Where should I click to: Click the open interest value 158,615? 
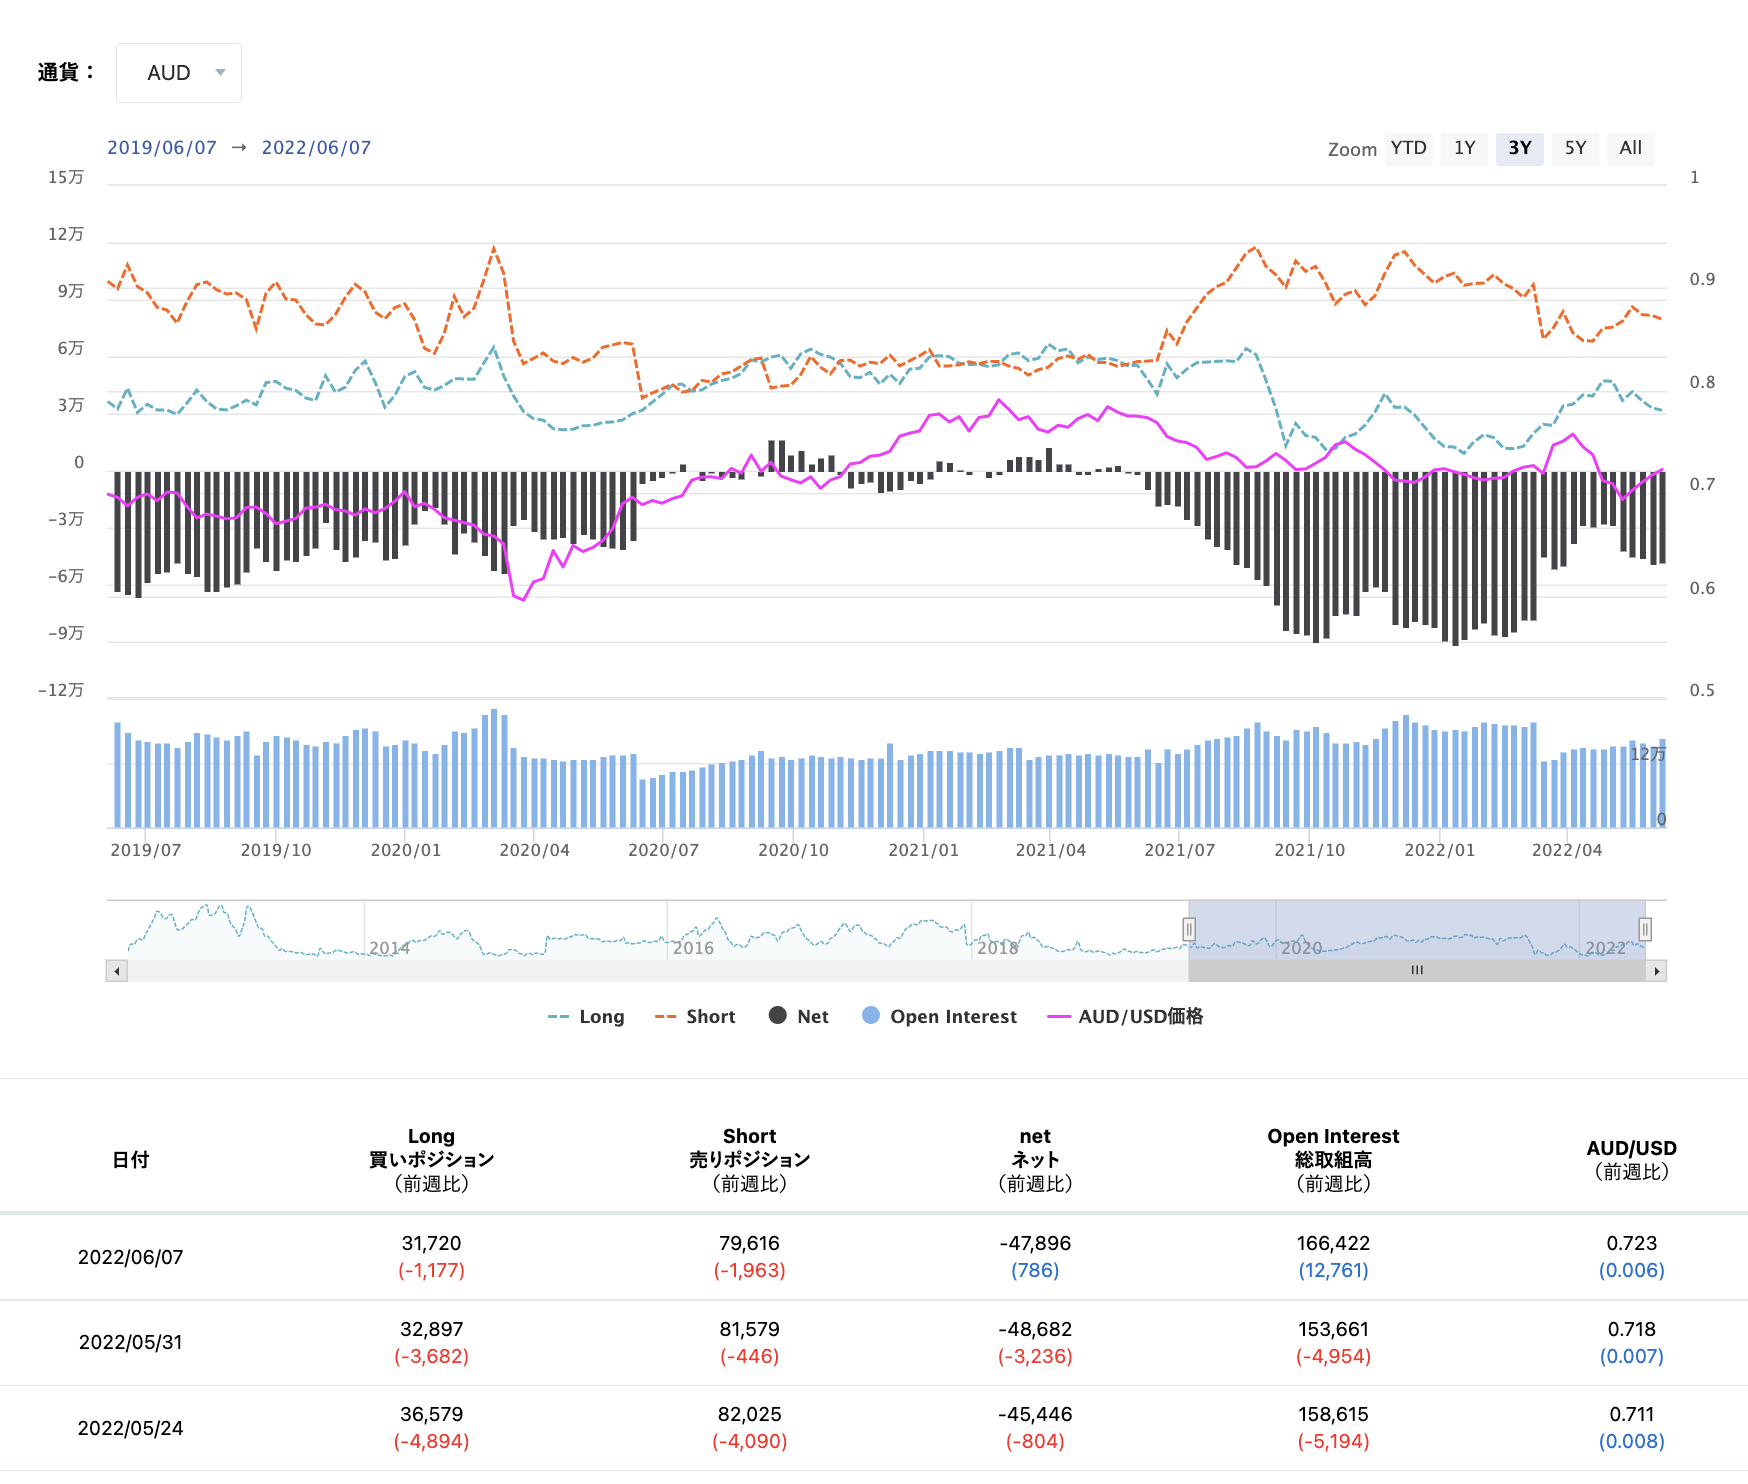point(1333,1415)
